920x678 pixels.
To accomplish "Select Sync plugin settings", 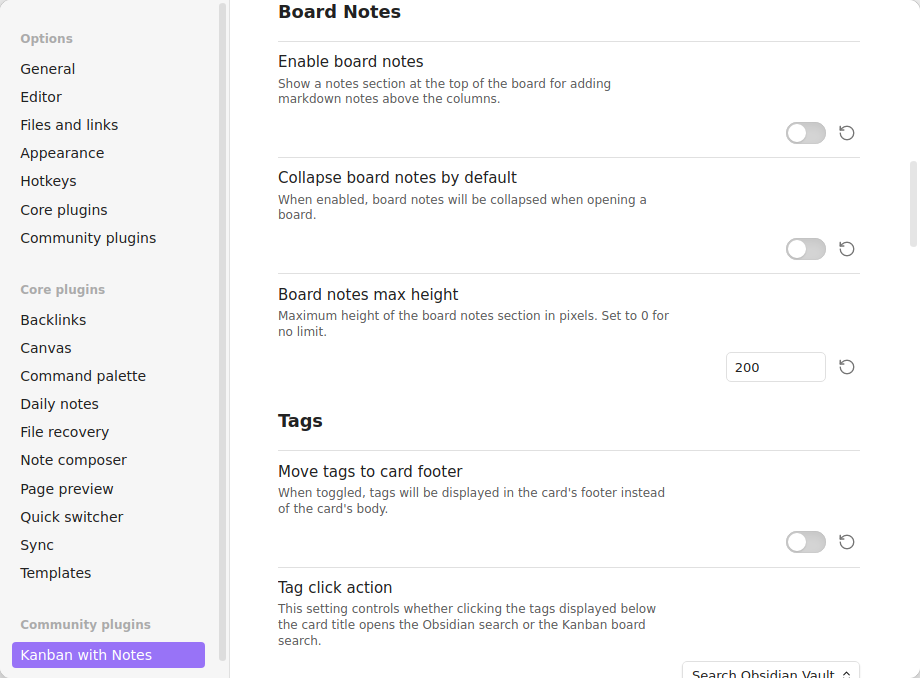I will pyautogui.click(x=109, y=545).
